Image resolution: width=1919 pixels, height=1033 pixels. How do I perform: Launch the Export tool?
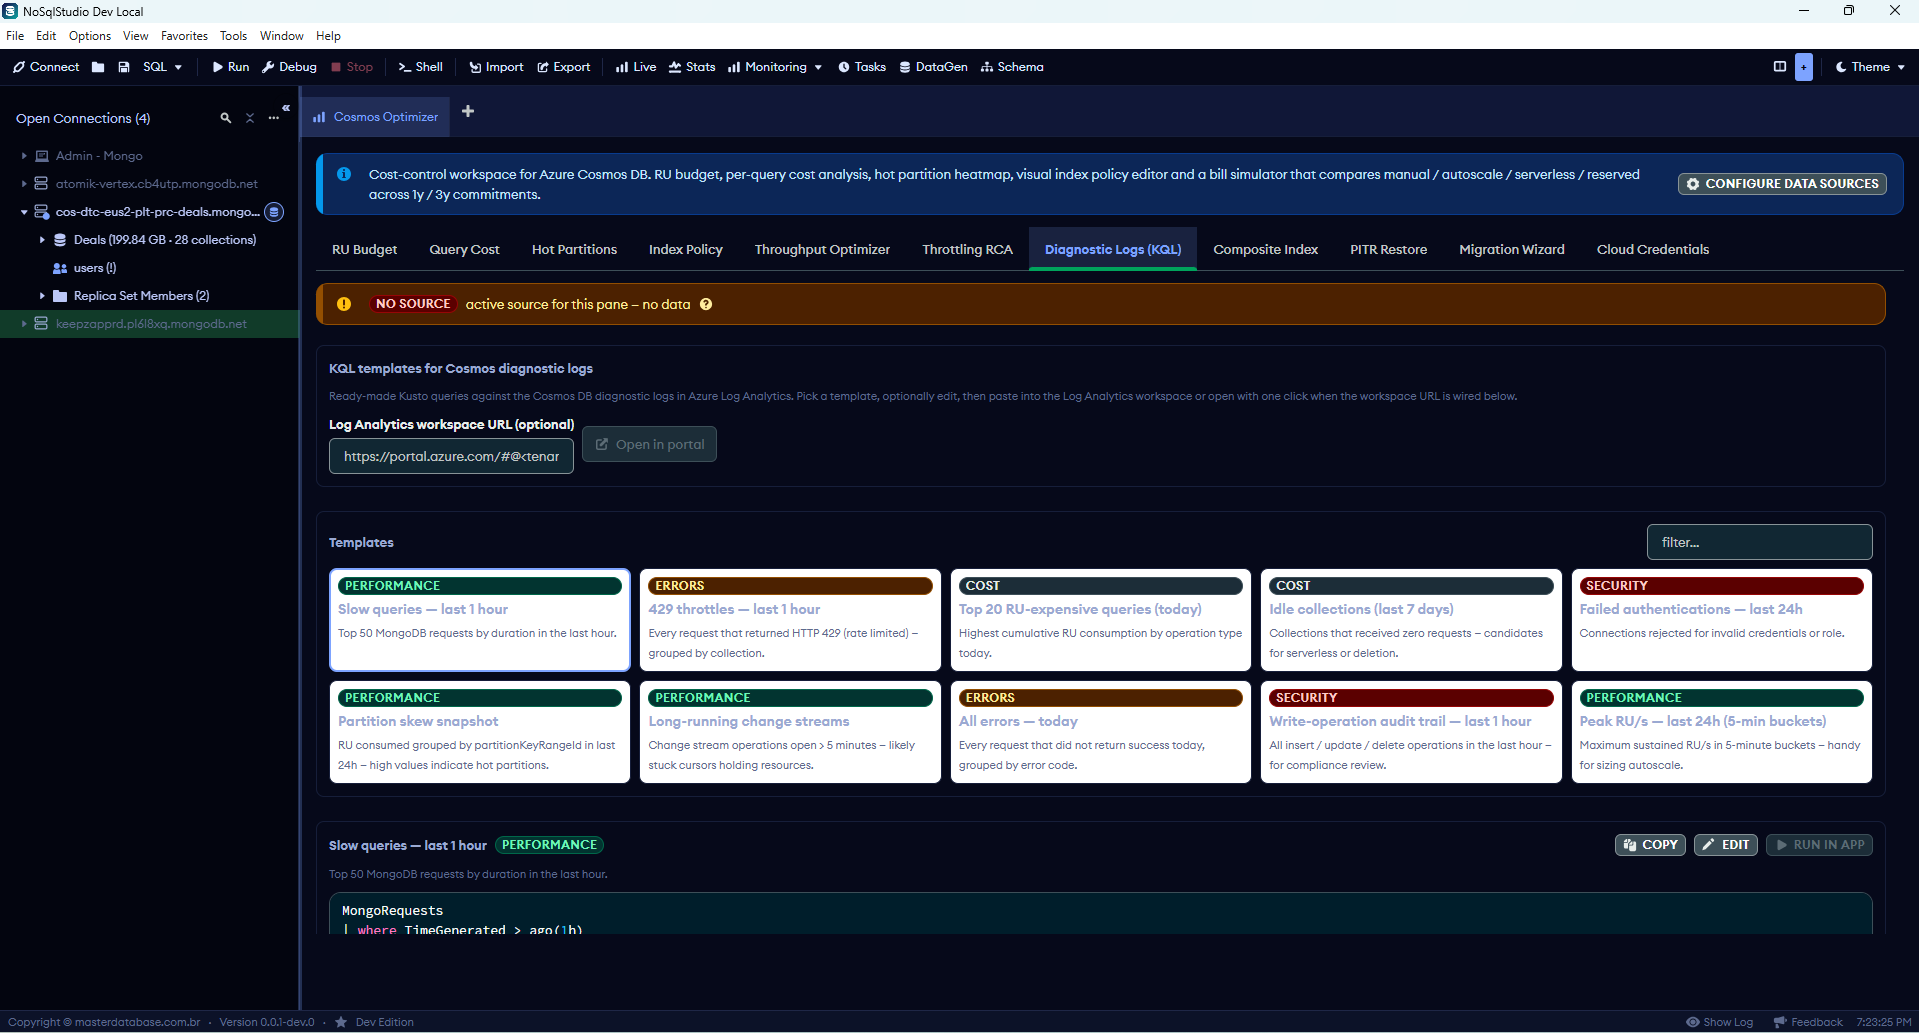[x=564, y=67]
